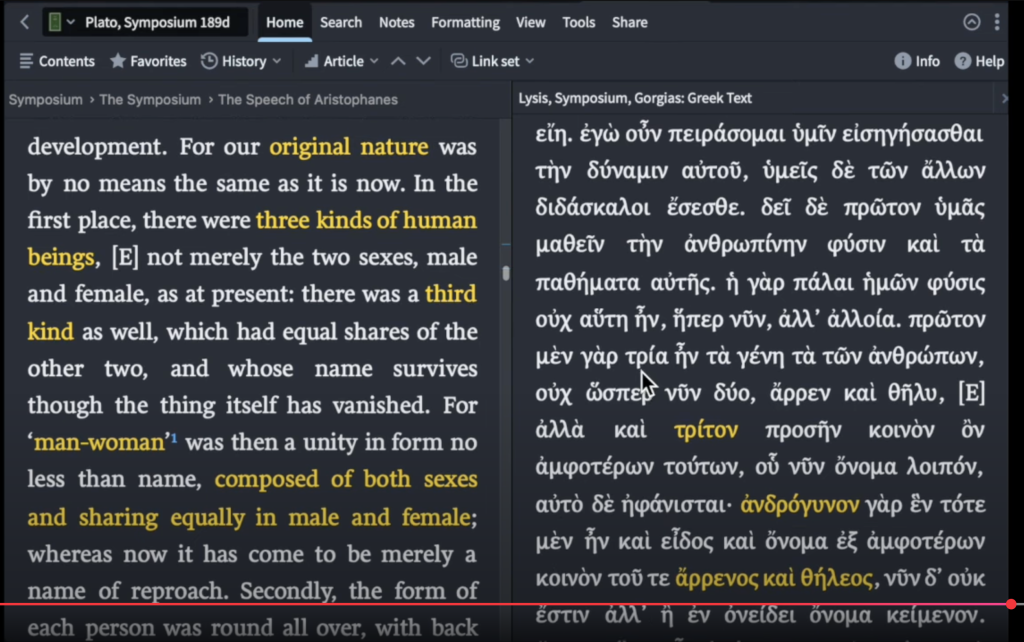The image size is (1024, 642).
Task: Open Favorites with the star icon
Action: [148, 61]
